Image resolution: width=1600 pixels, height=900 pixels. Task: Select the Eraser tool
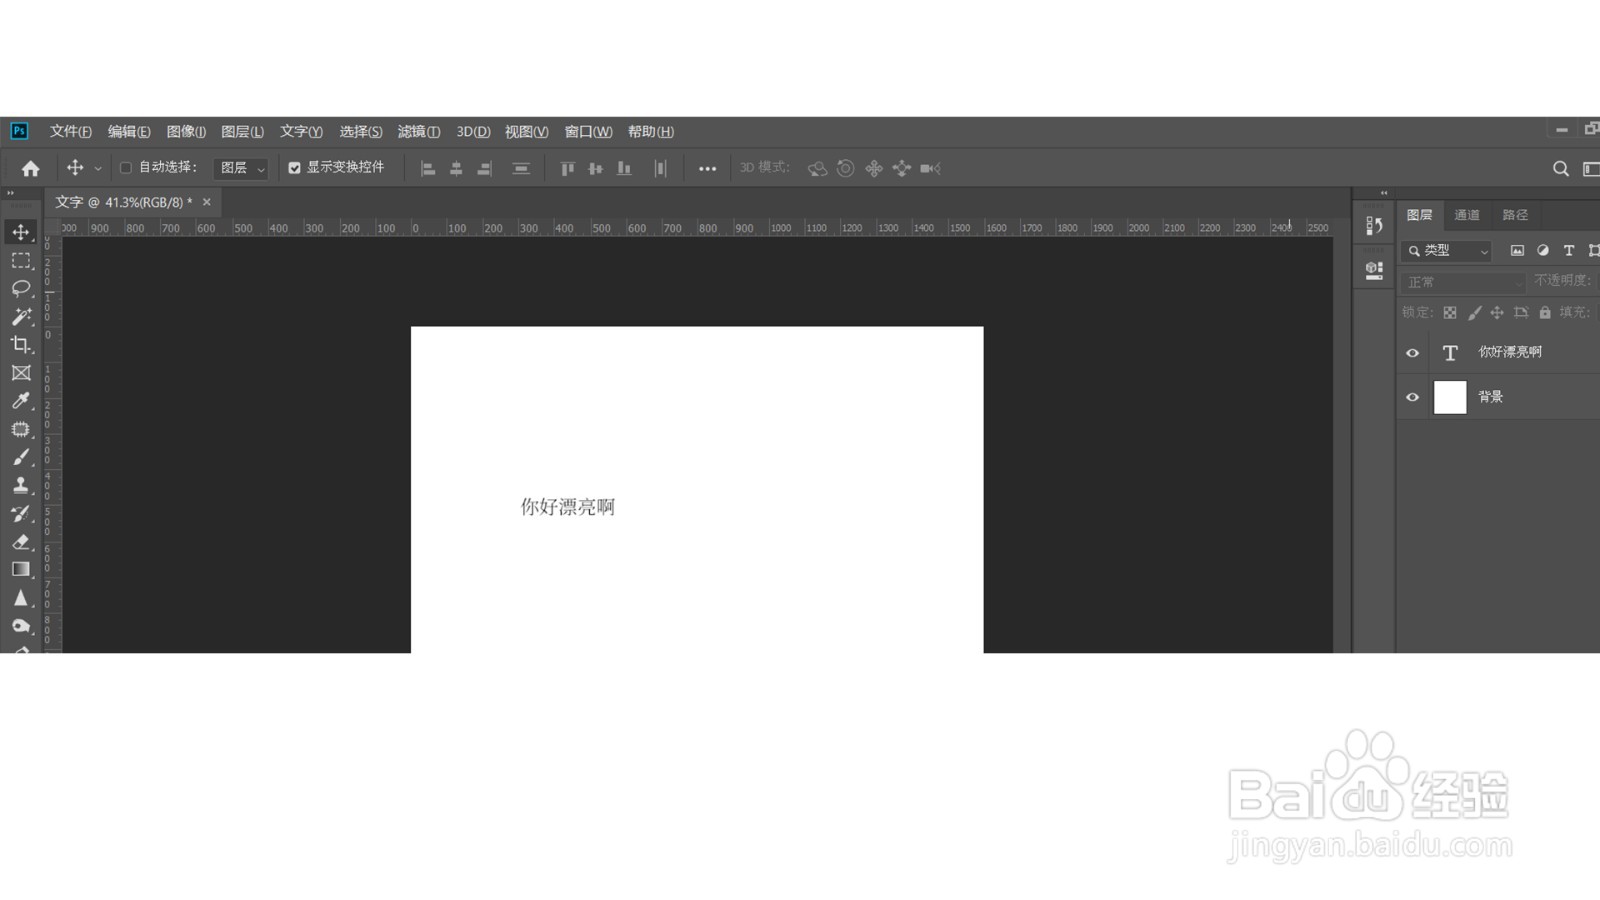point(20,541)
